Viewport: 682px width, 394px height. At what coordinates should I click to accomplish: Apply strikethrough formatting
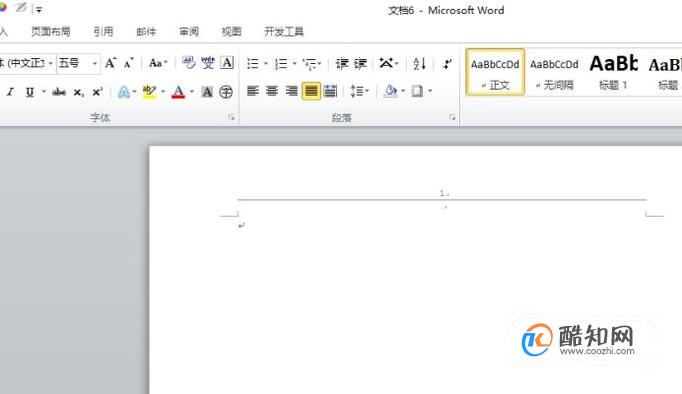point(59,92)
